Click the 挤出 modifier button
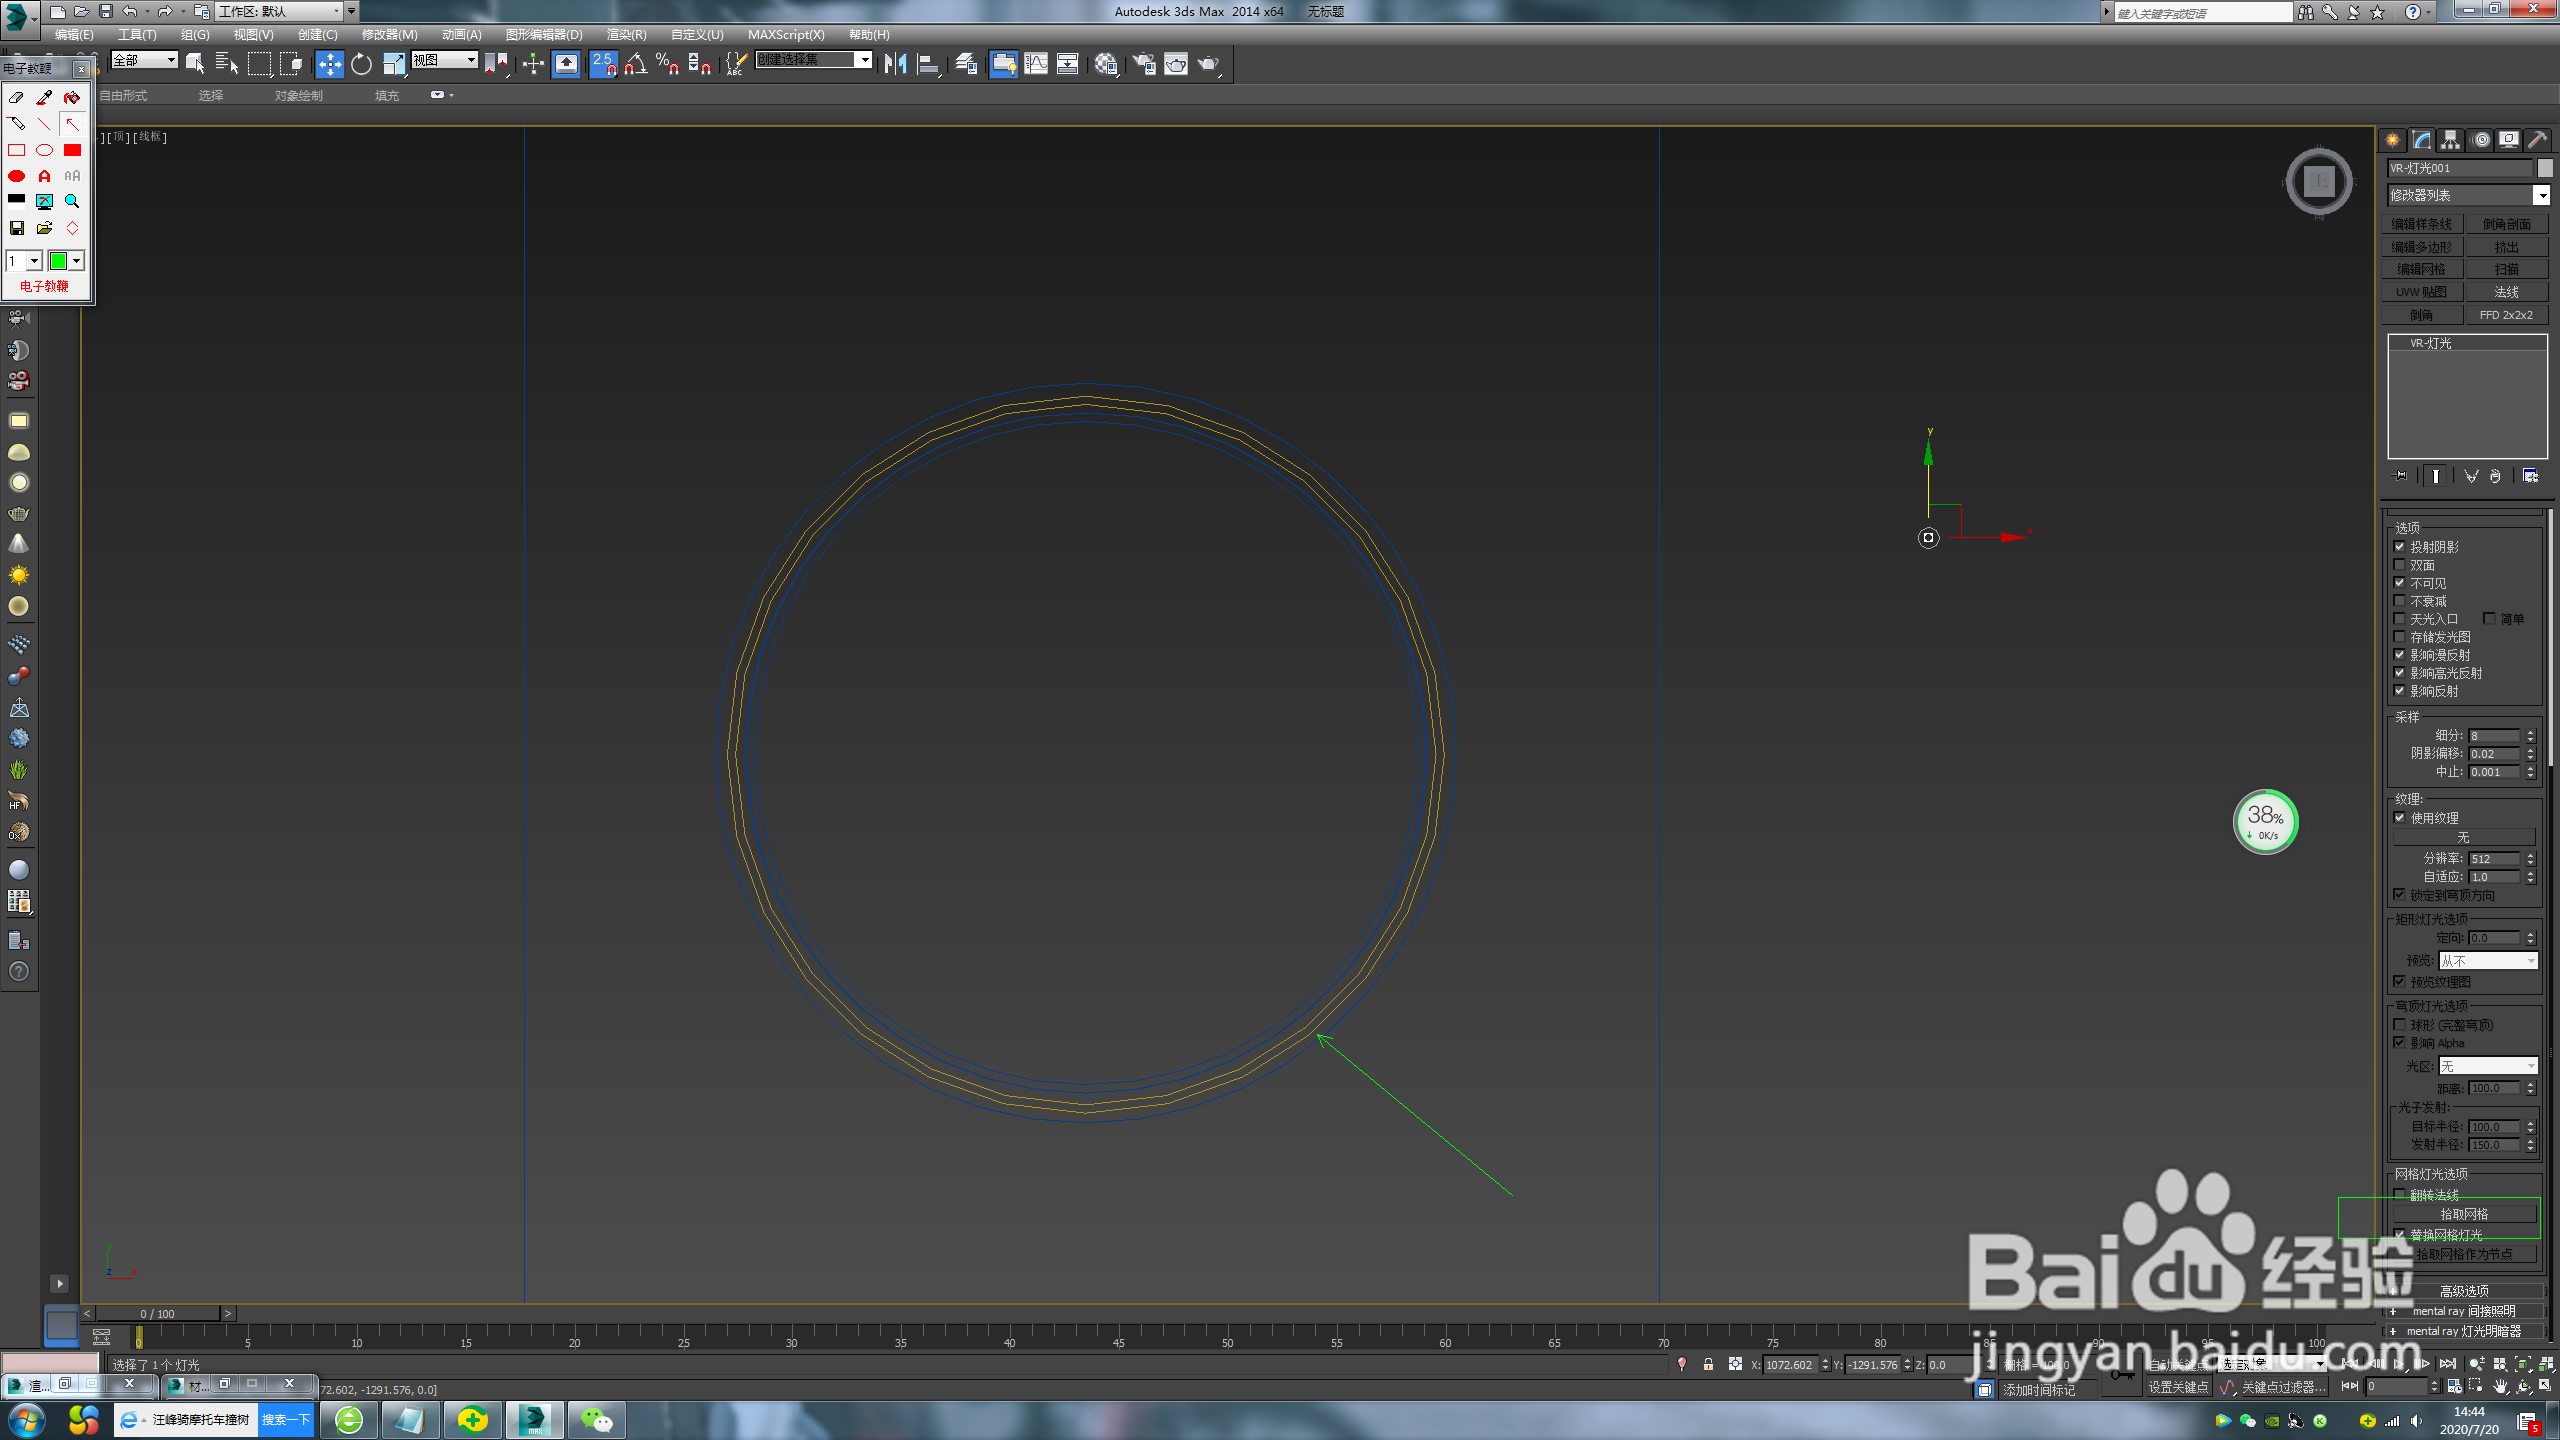The image size is (2560, 1440). pyautogui.click(x=2506, y=247)
